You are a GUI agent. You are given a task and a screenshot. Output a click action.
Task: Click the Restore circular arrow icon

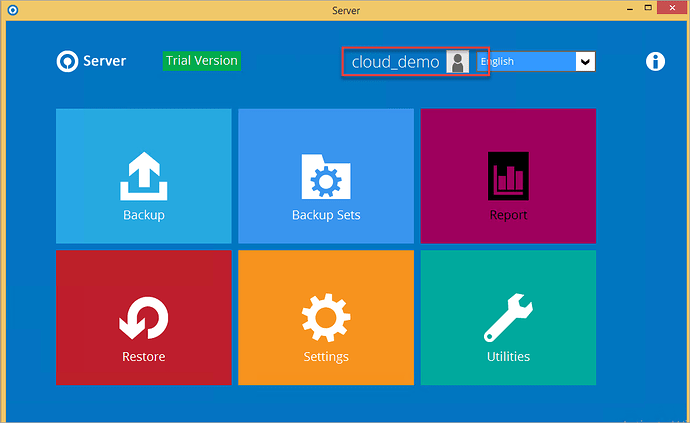144,319
